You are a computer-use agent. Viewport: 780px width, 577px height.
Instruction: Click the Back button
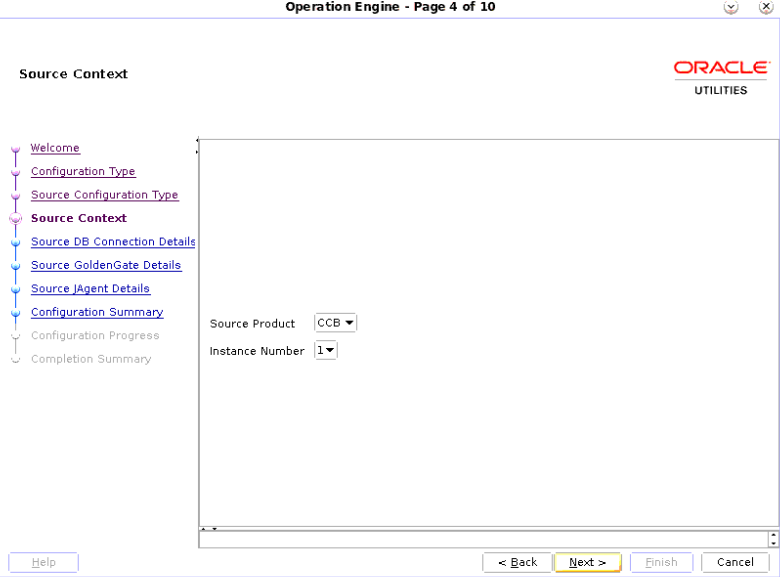pyautogui.click(x=517, y=562)
